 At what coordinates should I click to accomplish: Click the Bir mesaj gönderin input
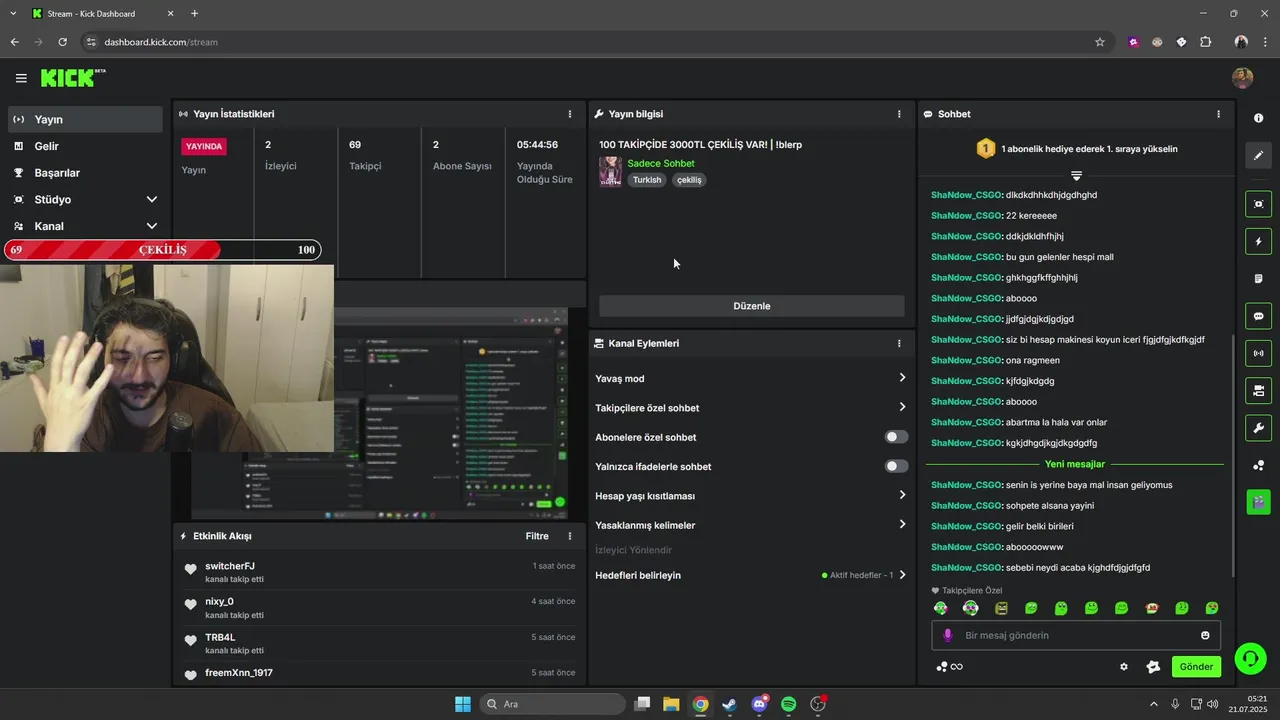click(x=1078, y=635)
